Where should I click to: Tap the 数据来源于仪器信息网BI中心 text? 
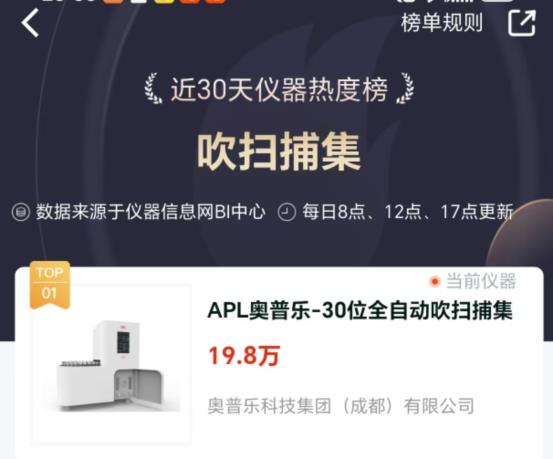click(x=151, y=212)
